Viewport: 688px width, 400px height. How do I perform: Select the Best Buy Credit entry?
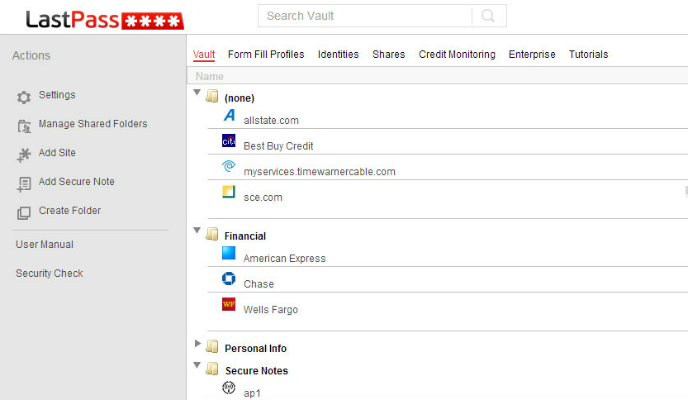tap(278, 146)
